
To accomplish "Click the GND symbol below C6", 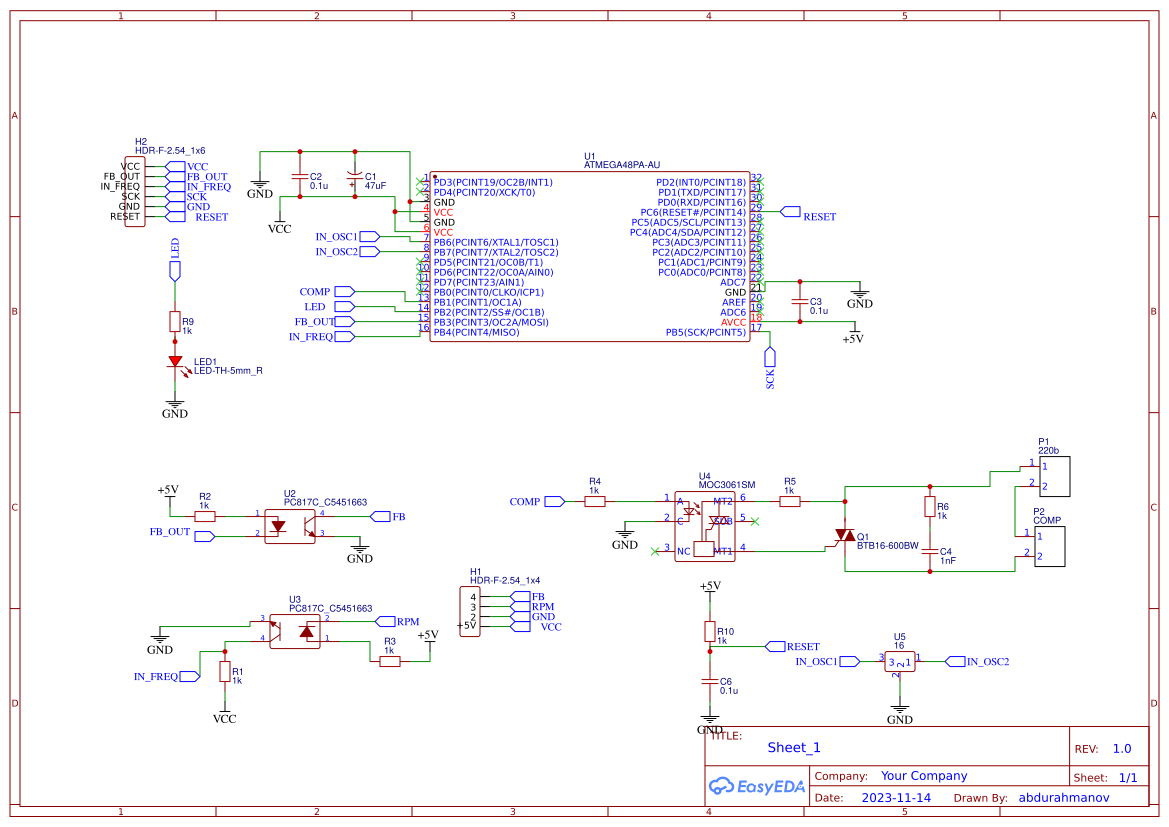I will tap(709, 718).
